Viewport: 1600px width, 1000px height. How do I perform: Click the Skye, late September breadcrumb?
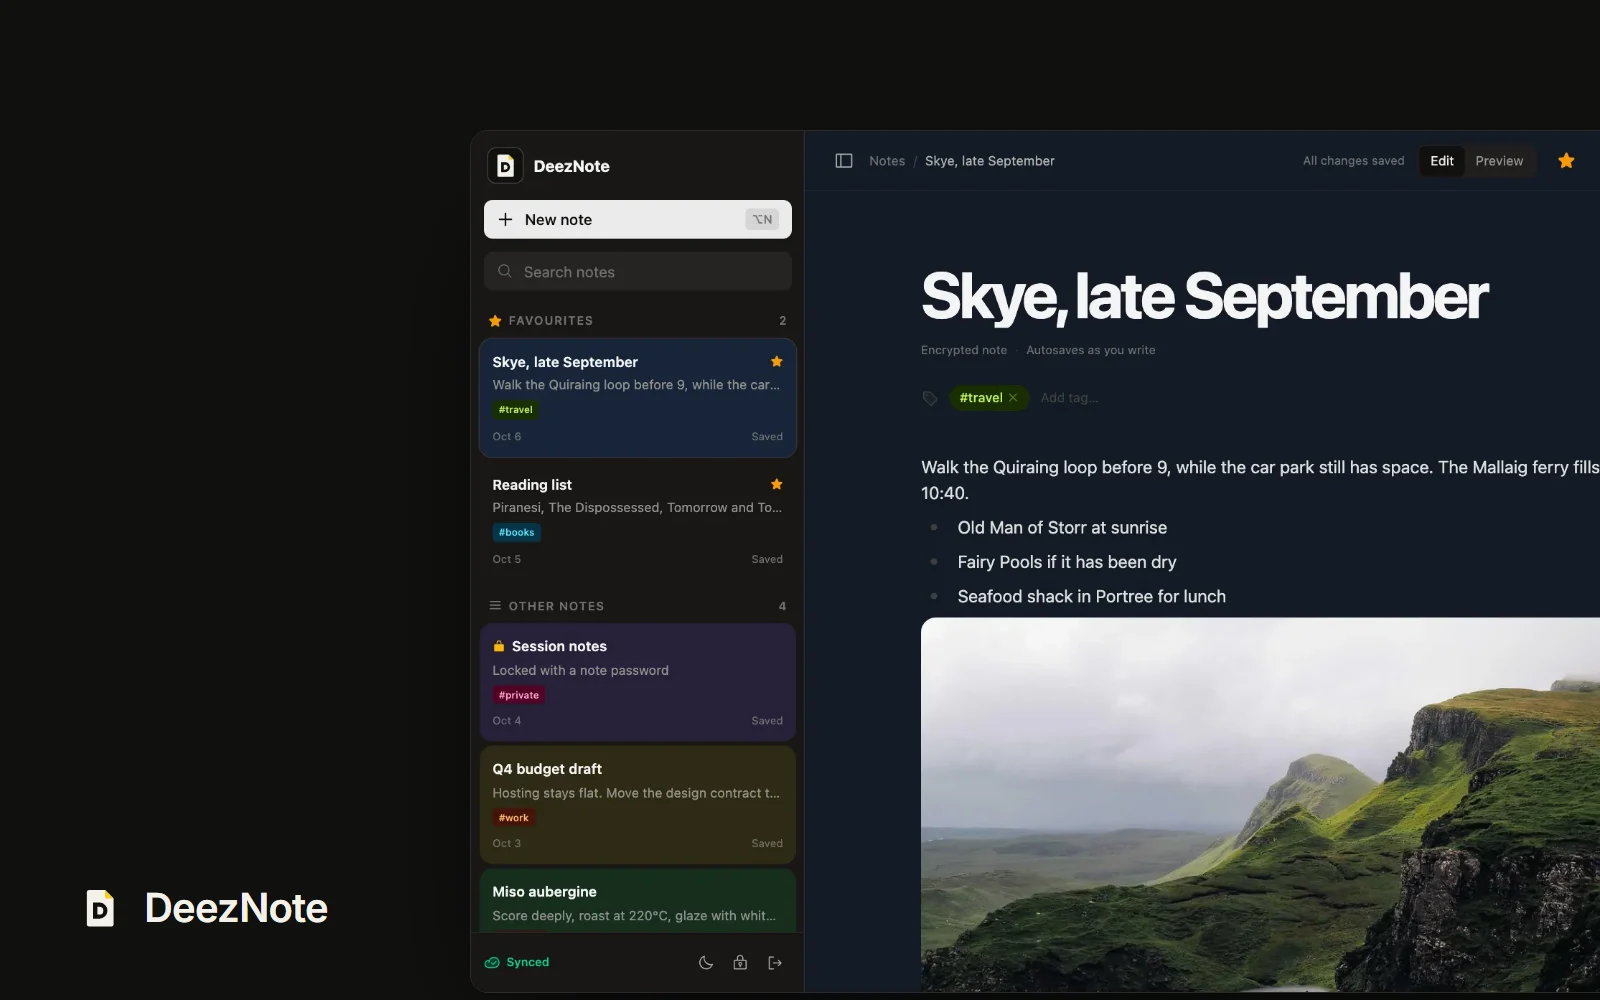click(989, 161)
